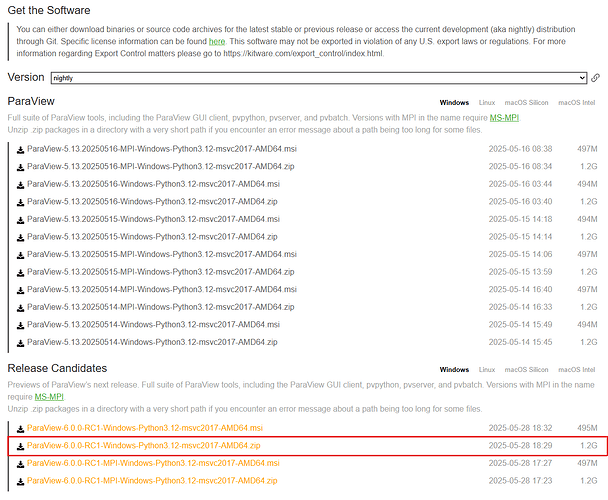Screen dimensions: 608x500
Task: Click the 495M file size value
Action: coord(587,428)
